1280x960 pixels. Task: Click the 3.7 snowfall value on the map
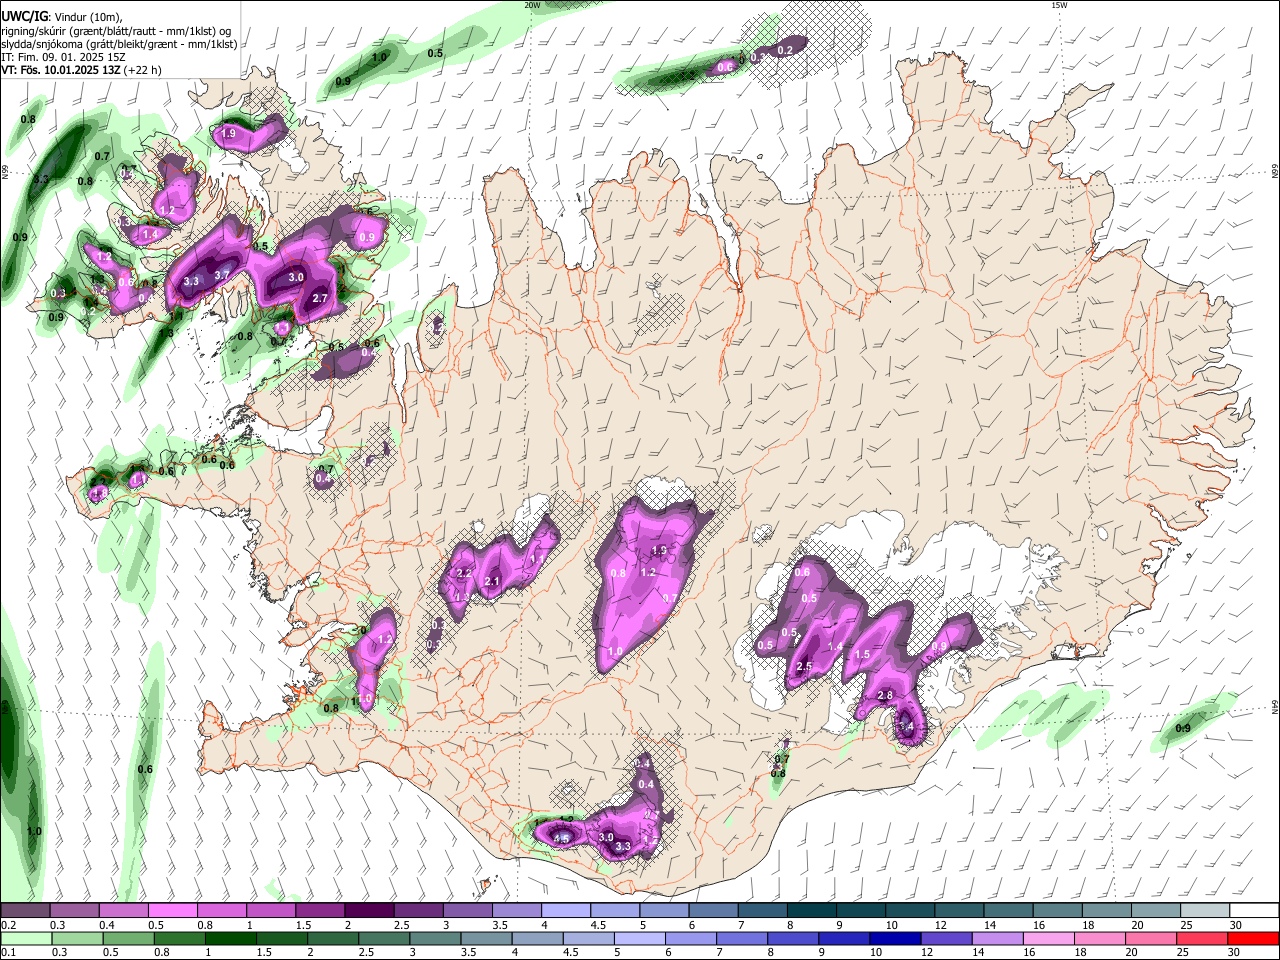tap(222, 275)
